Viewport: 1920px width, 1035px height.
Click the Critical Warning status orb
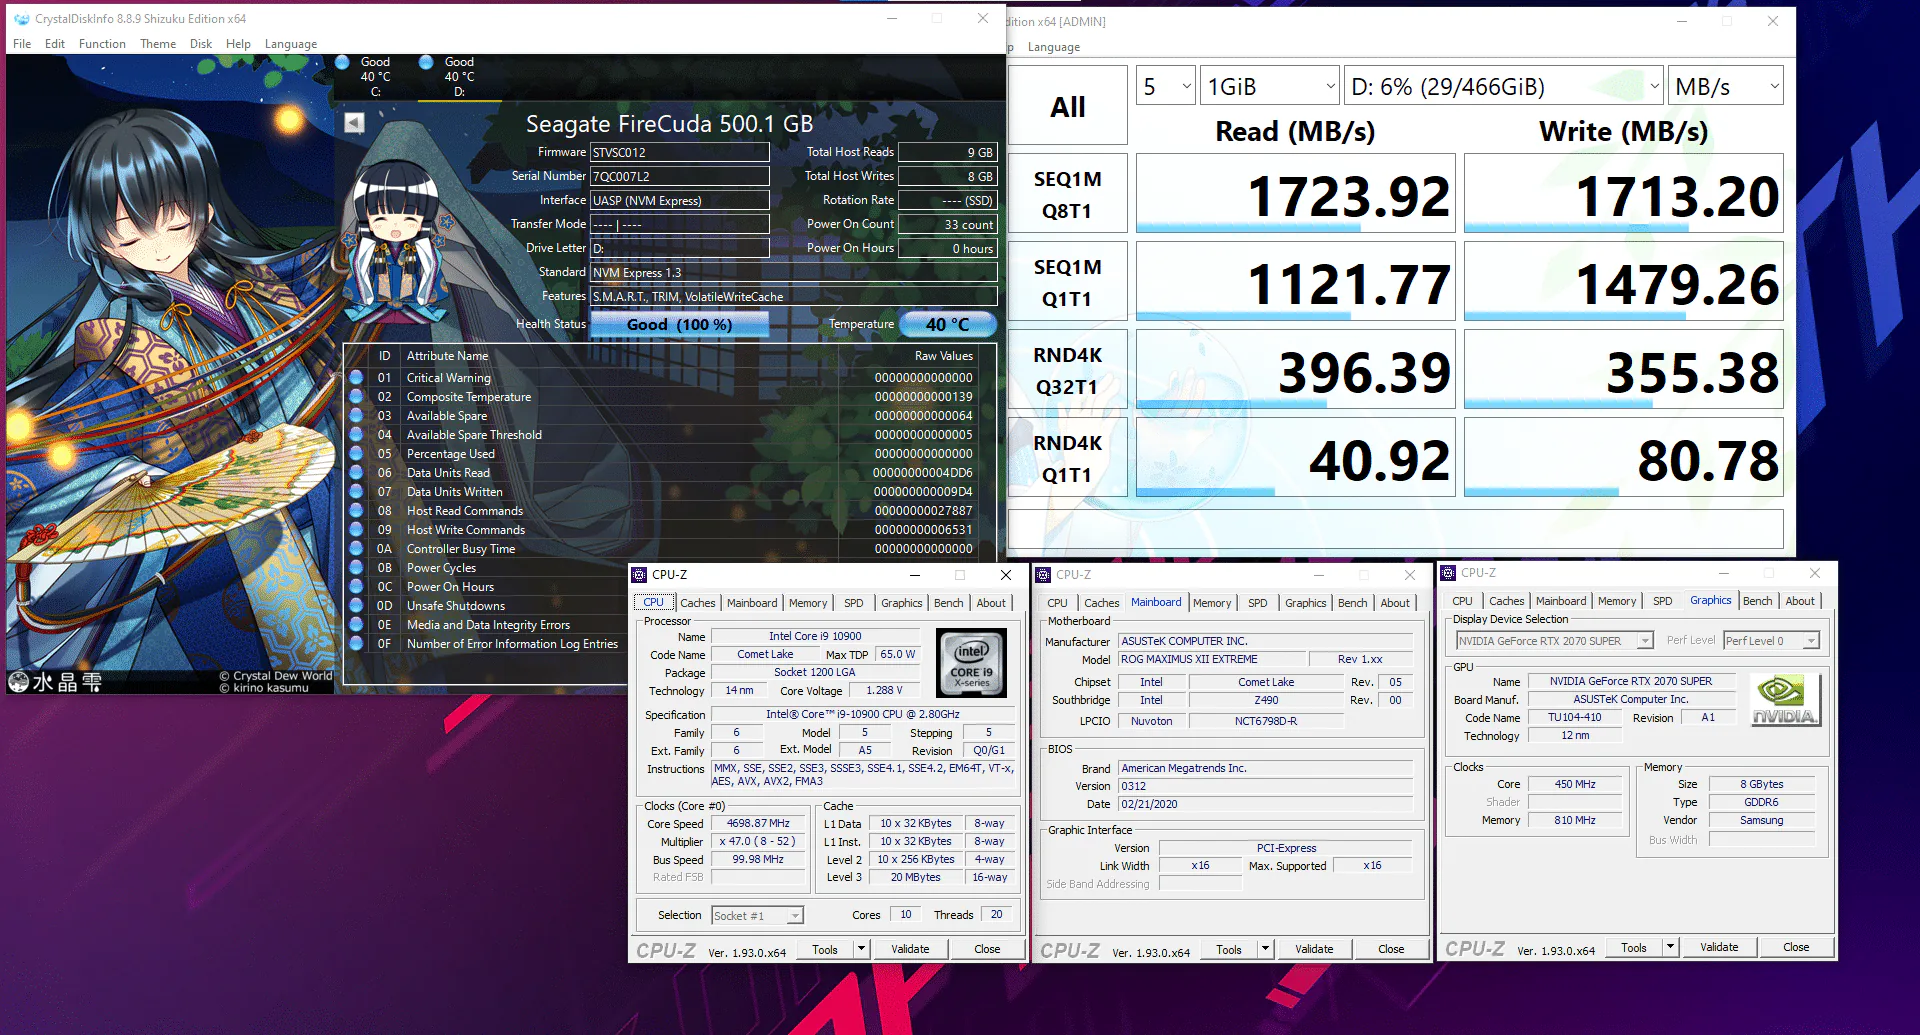tap(356, 378)
